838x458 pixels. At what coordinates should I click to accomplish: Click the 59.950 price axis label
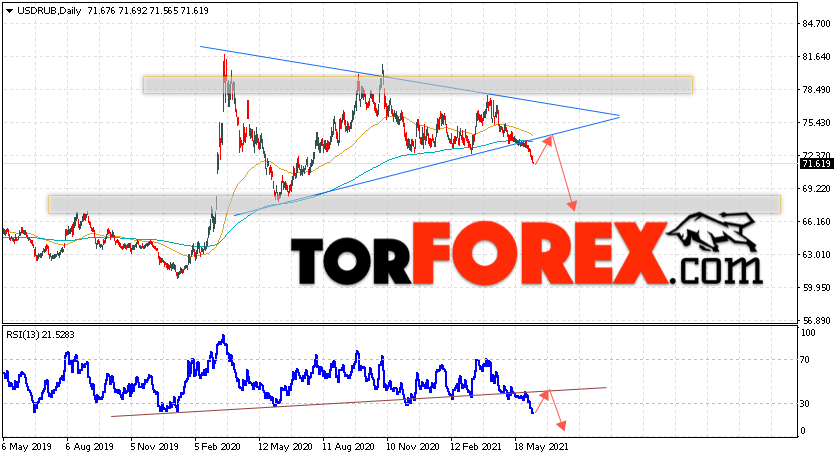[x=816, y=288]
